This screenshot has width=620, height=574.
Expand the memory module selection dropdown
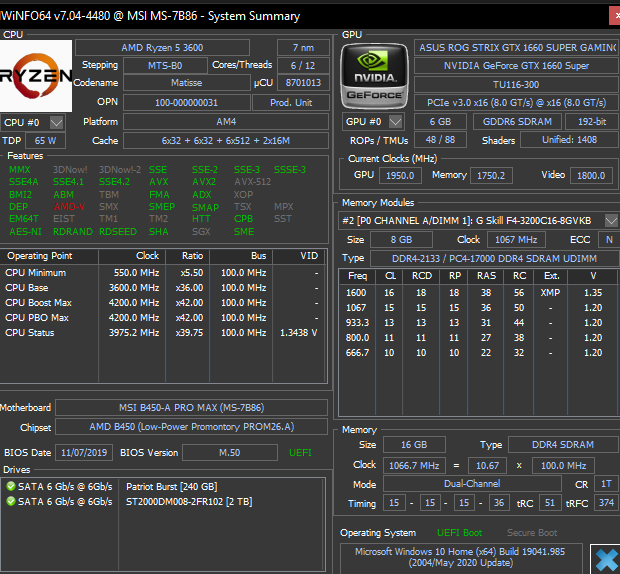(x=611, y=220)
